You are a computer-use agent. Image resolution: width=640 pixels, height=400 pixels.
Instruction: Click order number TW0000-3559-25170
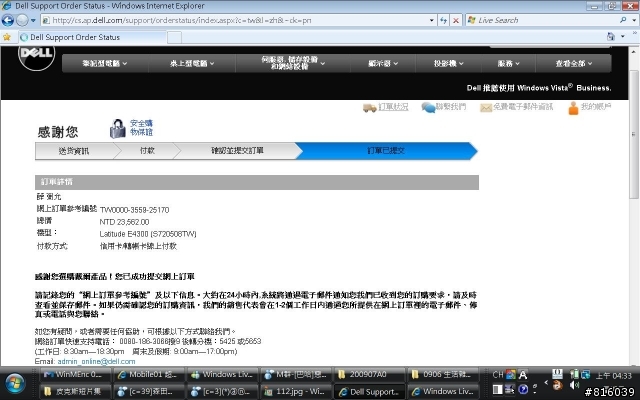point(134,210)
